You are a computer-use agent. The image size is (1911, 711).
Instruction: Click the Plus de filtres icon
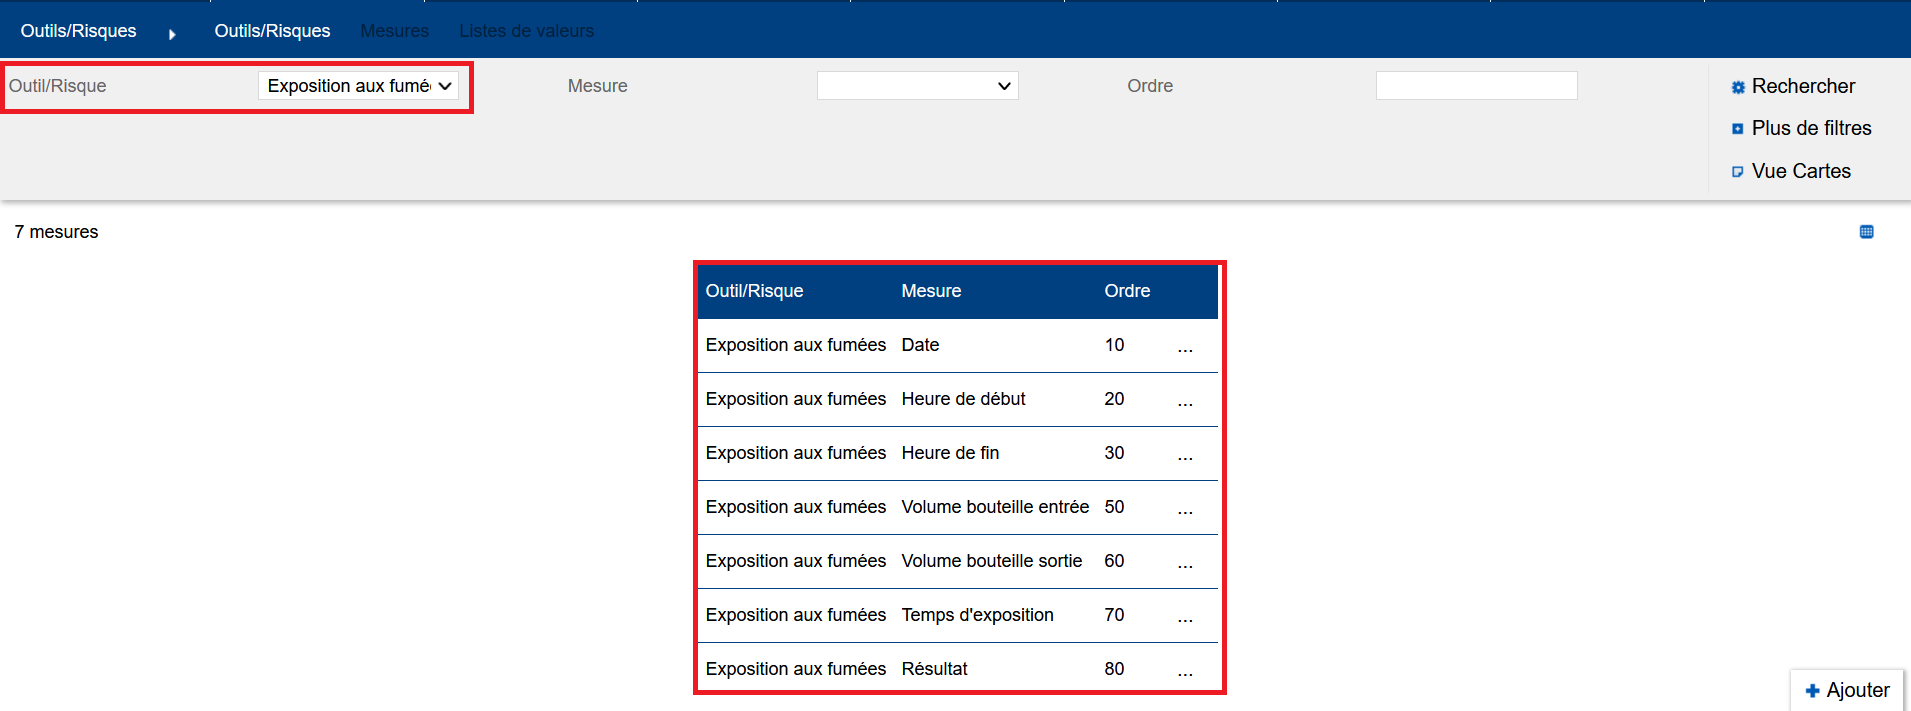(x=1738, y=129)
